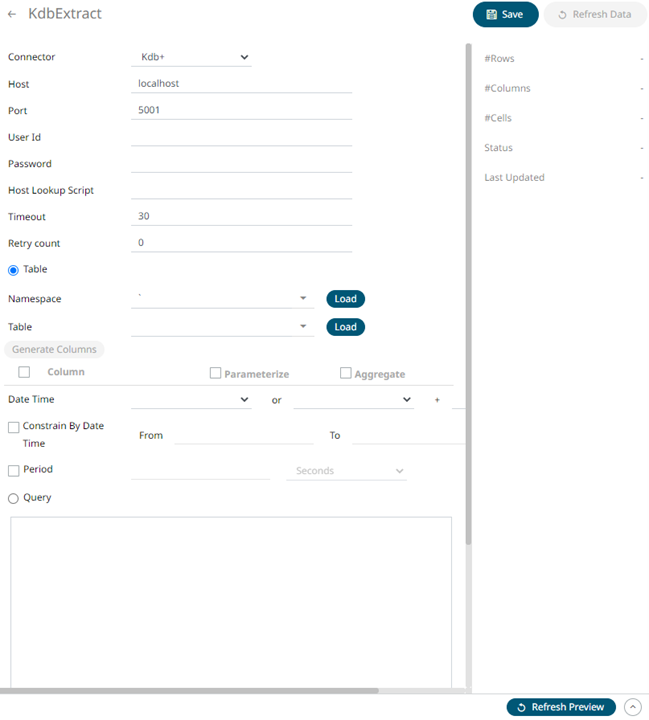
Task: Select the Query radio button
Action: click(x=13, y=498)
